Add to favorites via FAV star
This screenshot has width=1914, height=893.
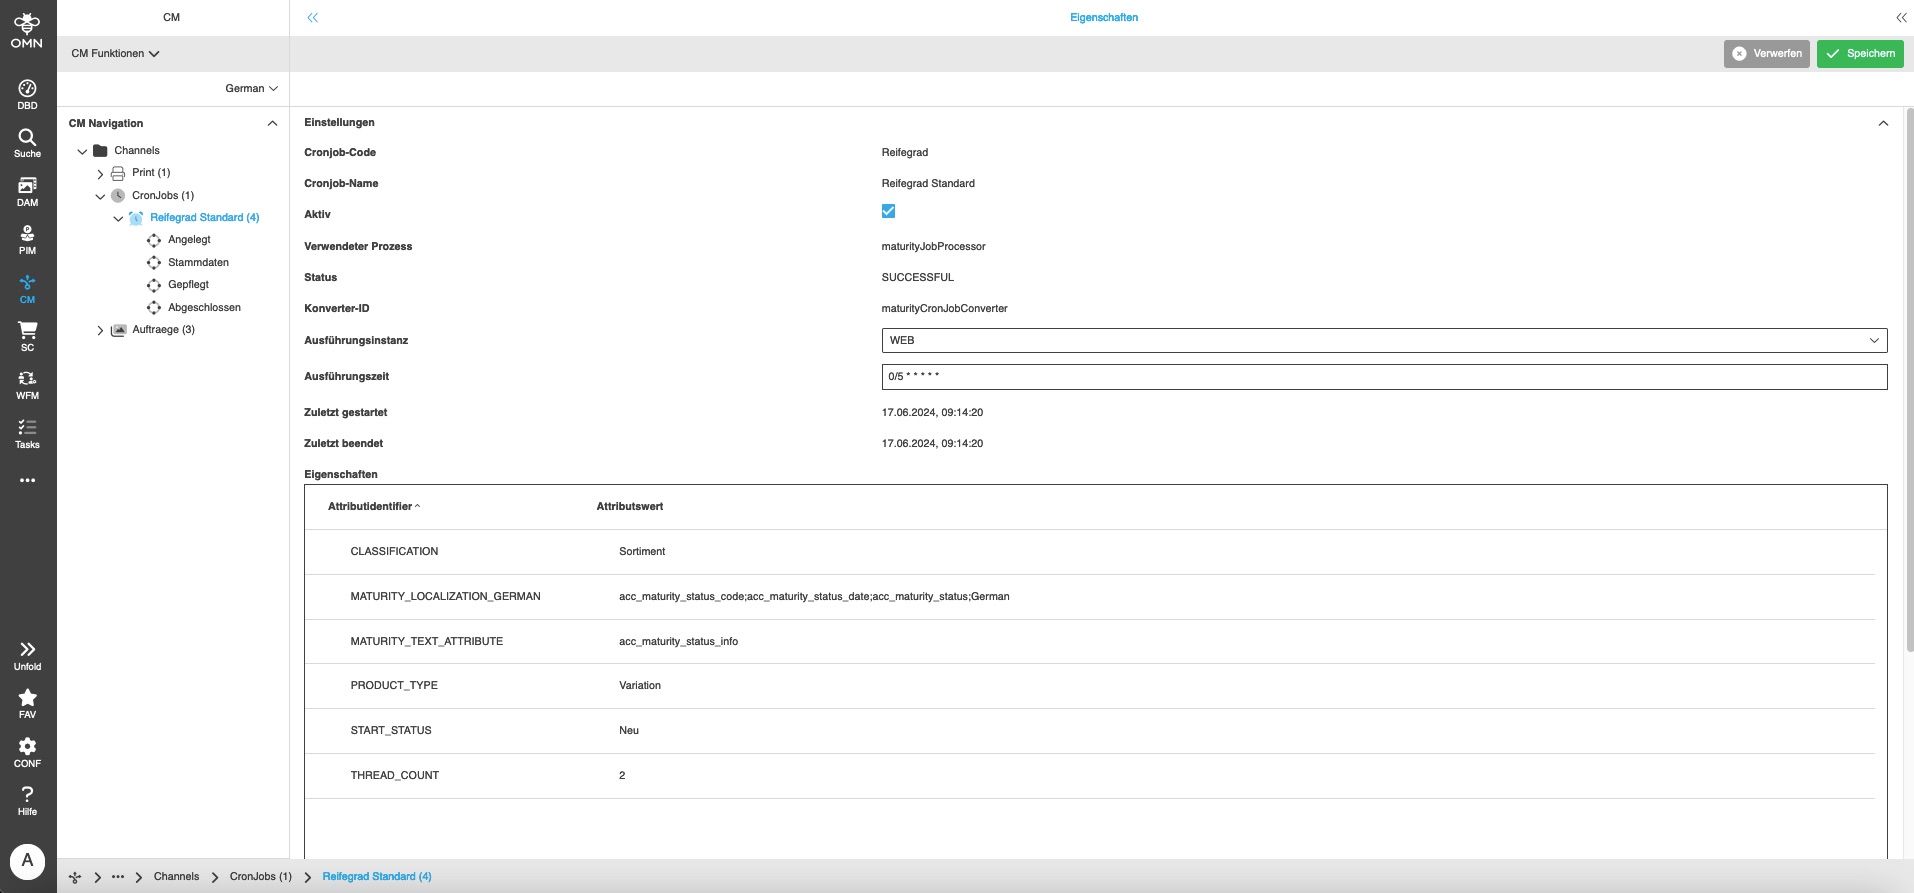tap(27, 703)
